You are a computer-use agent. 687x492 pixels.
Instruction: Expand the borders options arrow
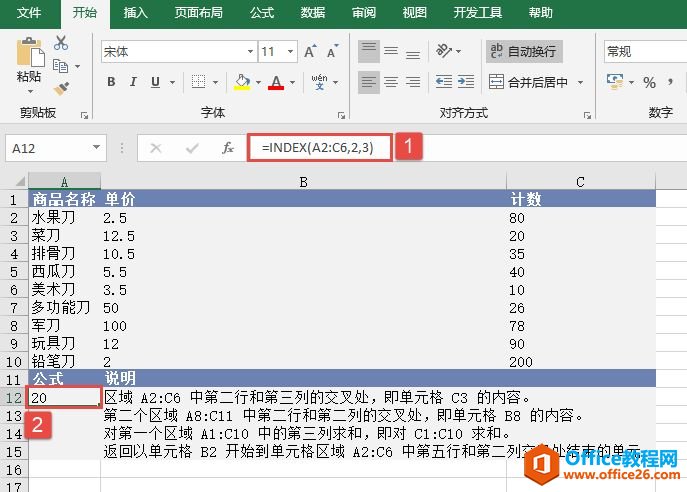coord(215,82)
